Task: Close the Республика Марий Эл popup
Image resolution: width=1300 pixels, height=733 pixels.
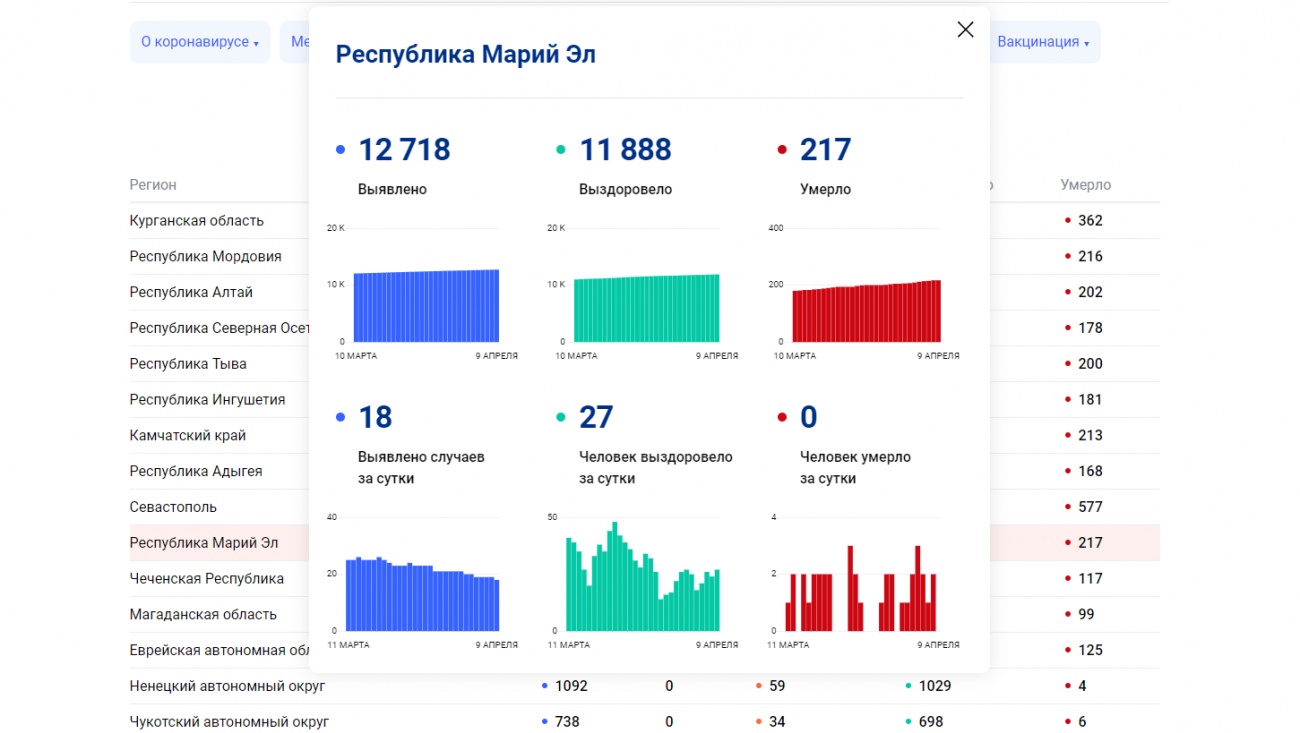Action: click(x=965, y=30)
